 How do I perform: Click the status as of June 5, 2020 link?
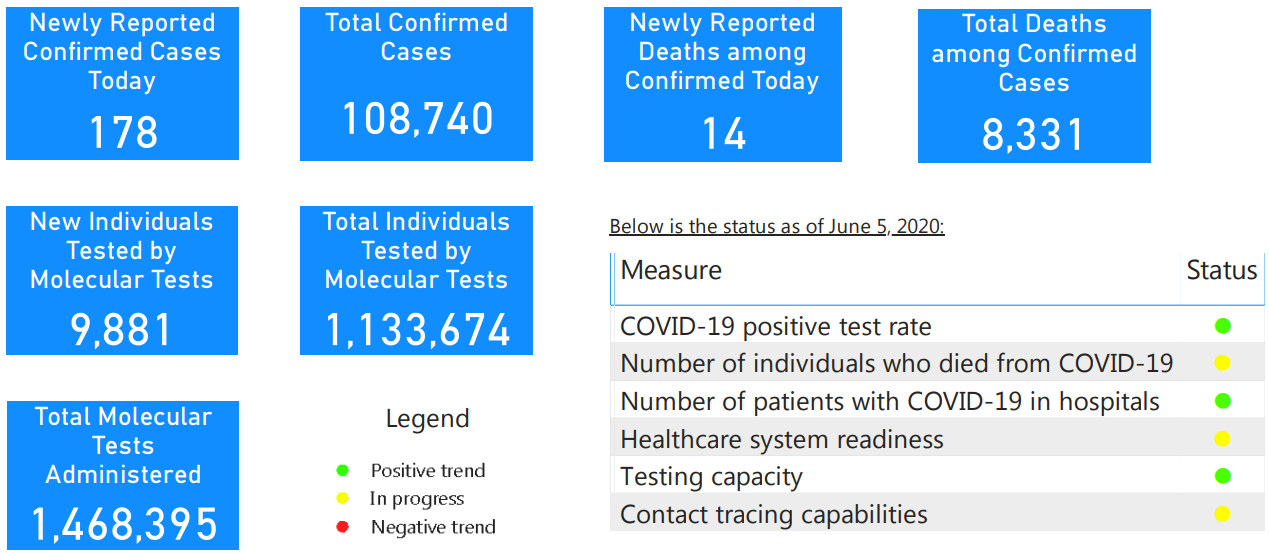pyautogui.click(x=777, y=226)
